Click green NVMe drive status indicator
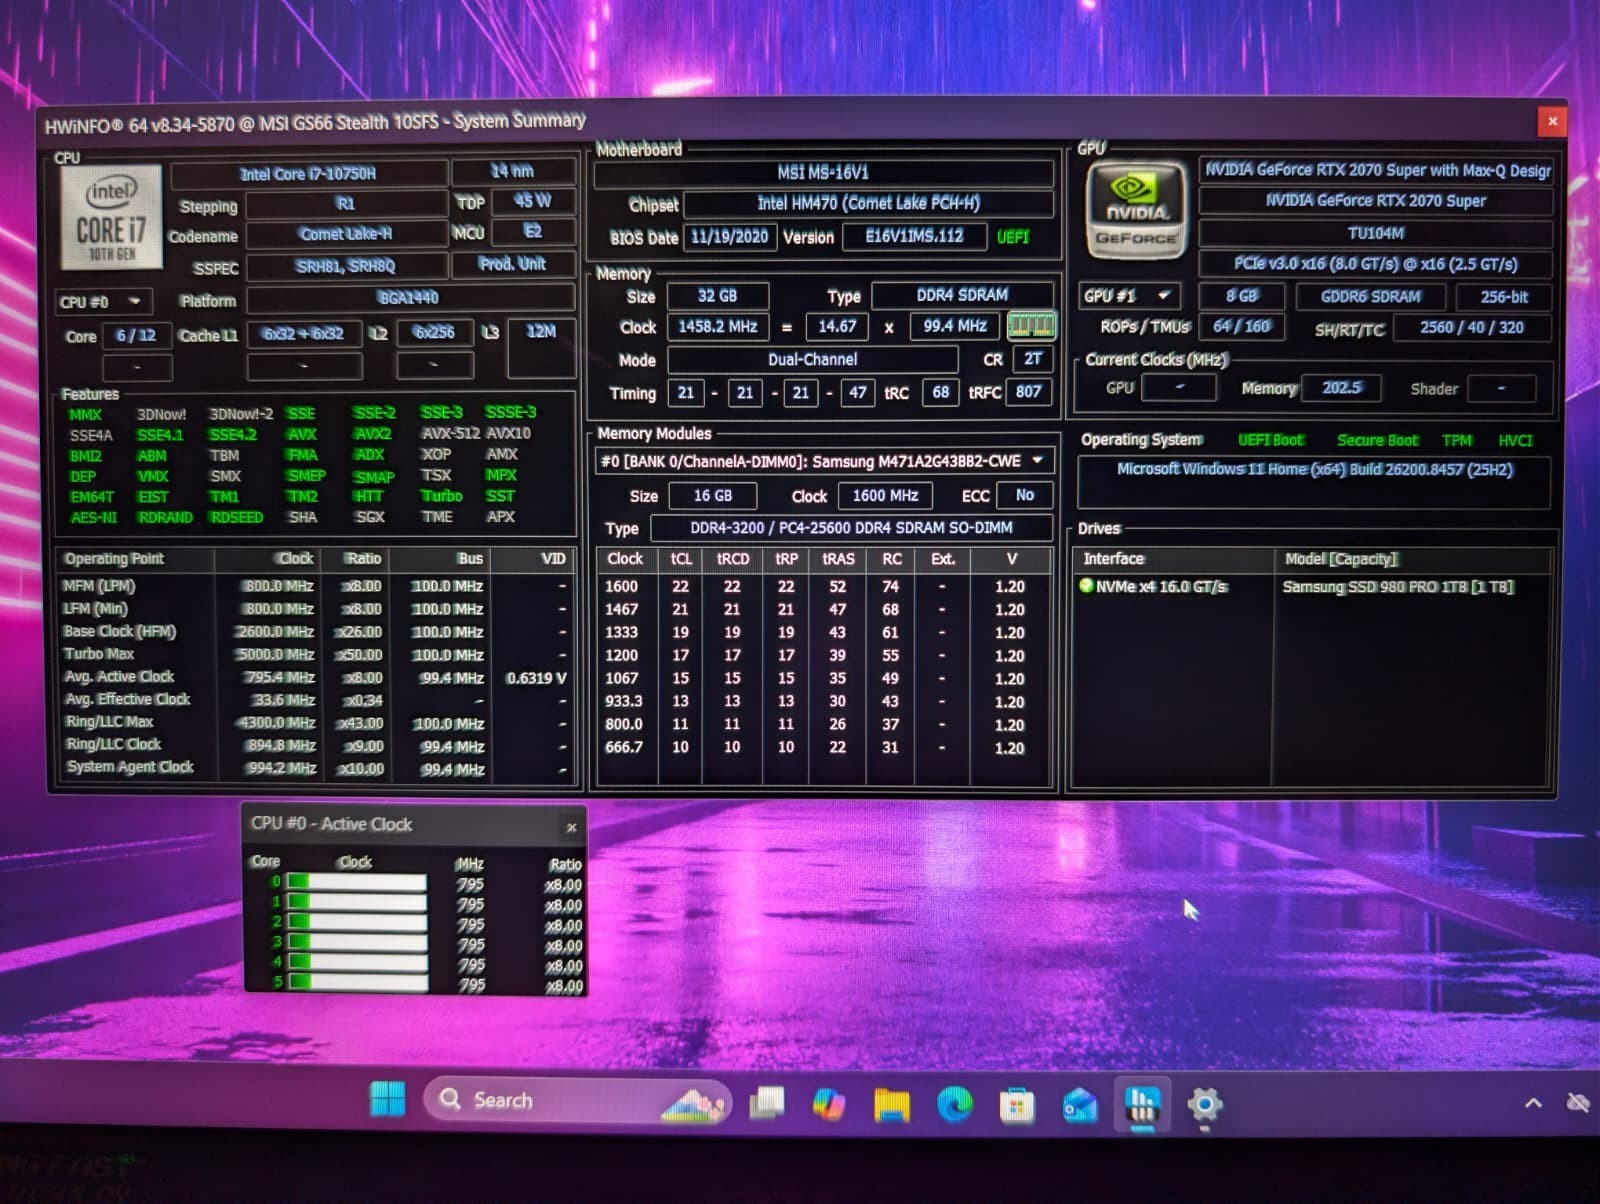Image resolution: width=1600 pixels, height=1204 pixels. [x=1086, y=586]
